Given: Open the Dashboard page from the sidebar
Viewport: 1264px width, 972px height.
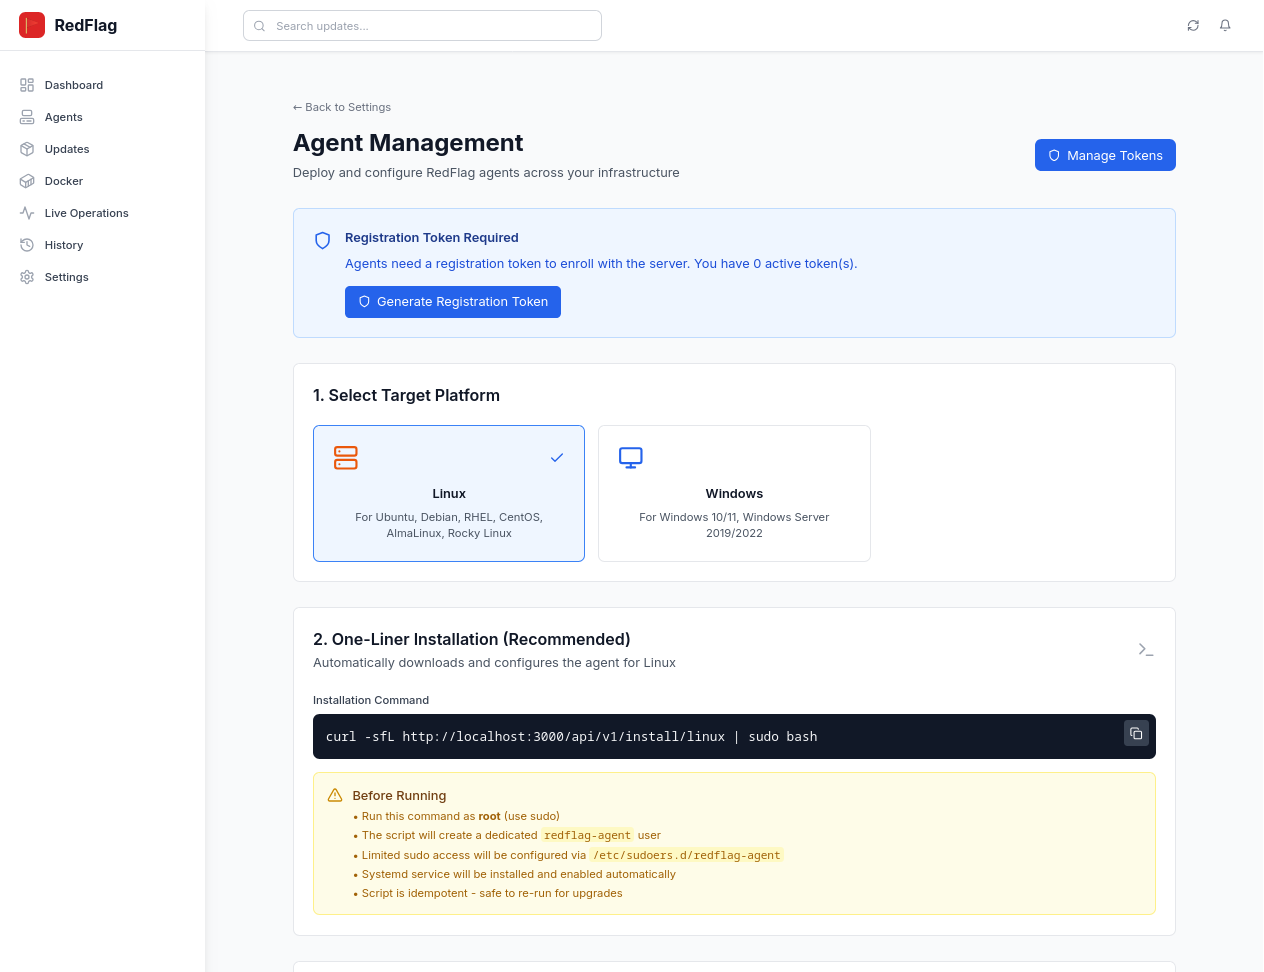Looking at the screenshot, I should click(x=73, y=85).
